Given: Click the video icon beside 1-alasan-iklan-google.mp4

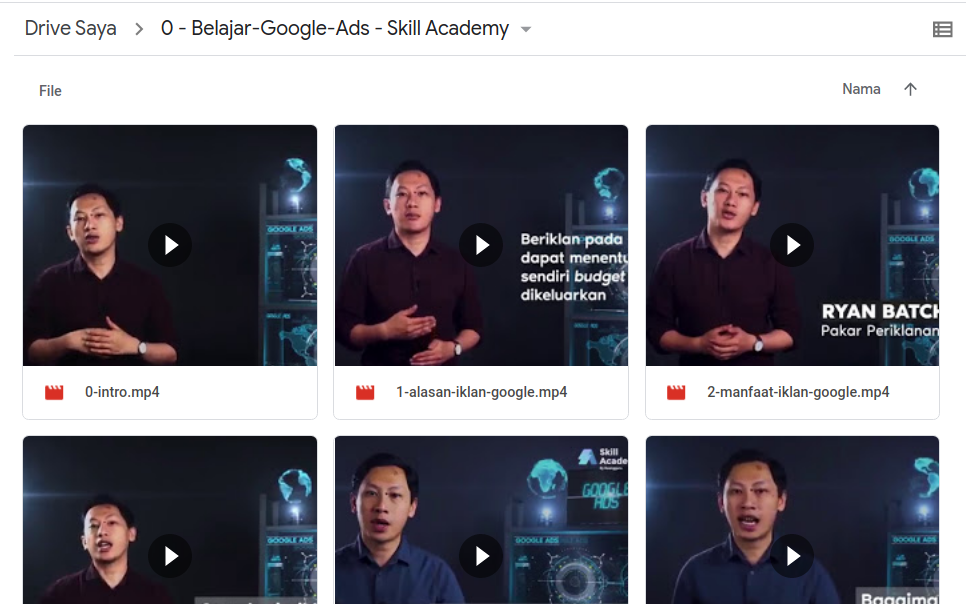Looking at the screenshot, I should click(x=365, y=393).
